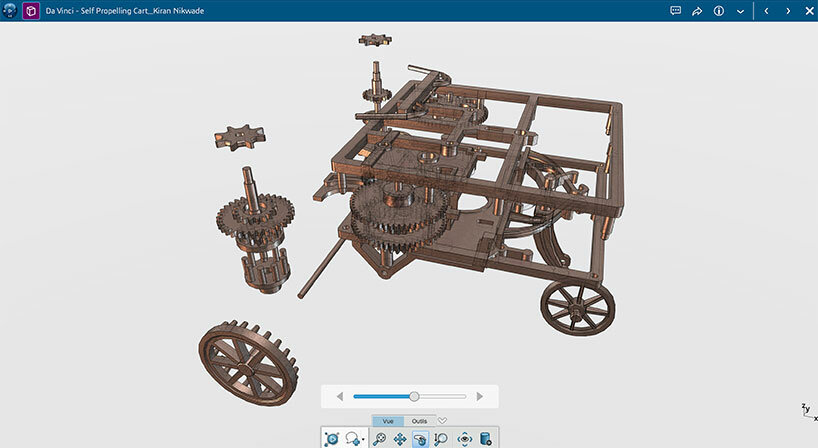Screen dimensions: 818x448
Task: Go to the previous item with left chevron
Action: (766, 11)
